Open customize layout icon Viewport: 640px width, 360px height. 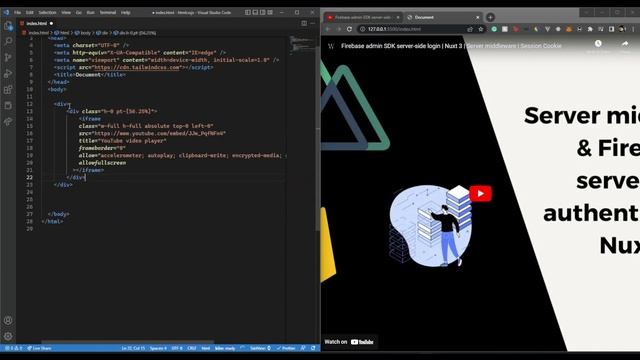point(270,12)
